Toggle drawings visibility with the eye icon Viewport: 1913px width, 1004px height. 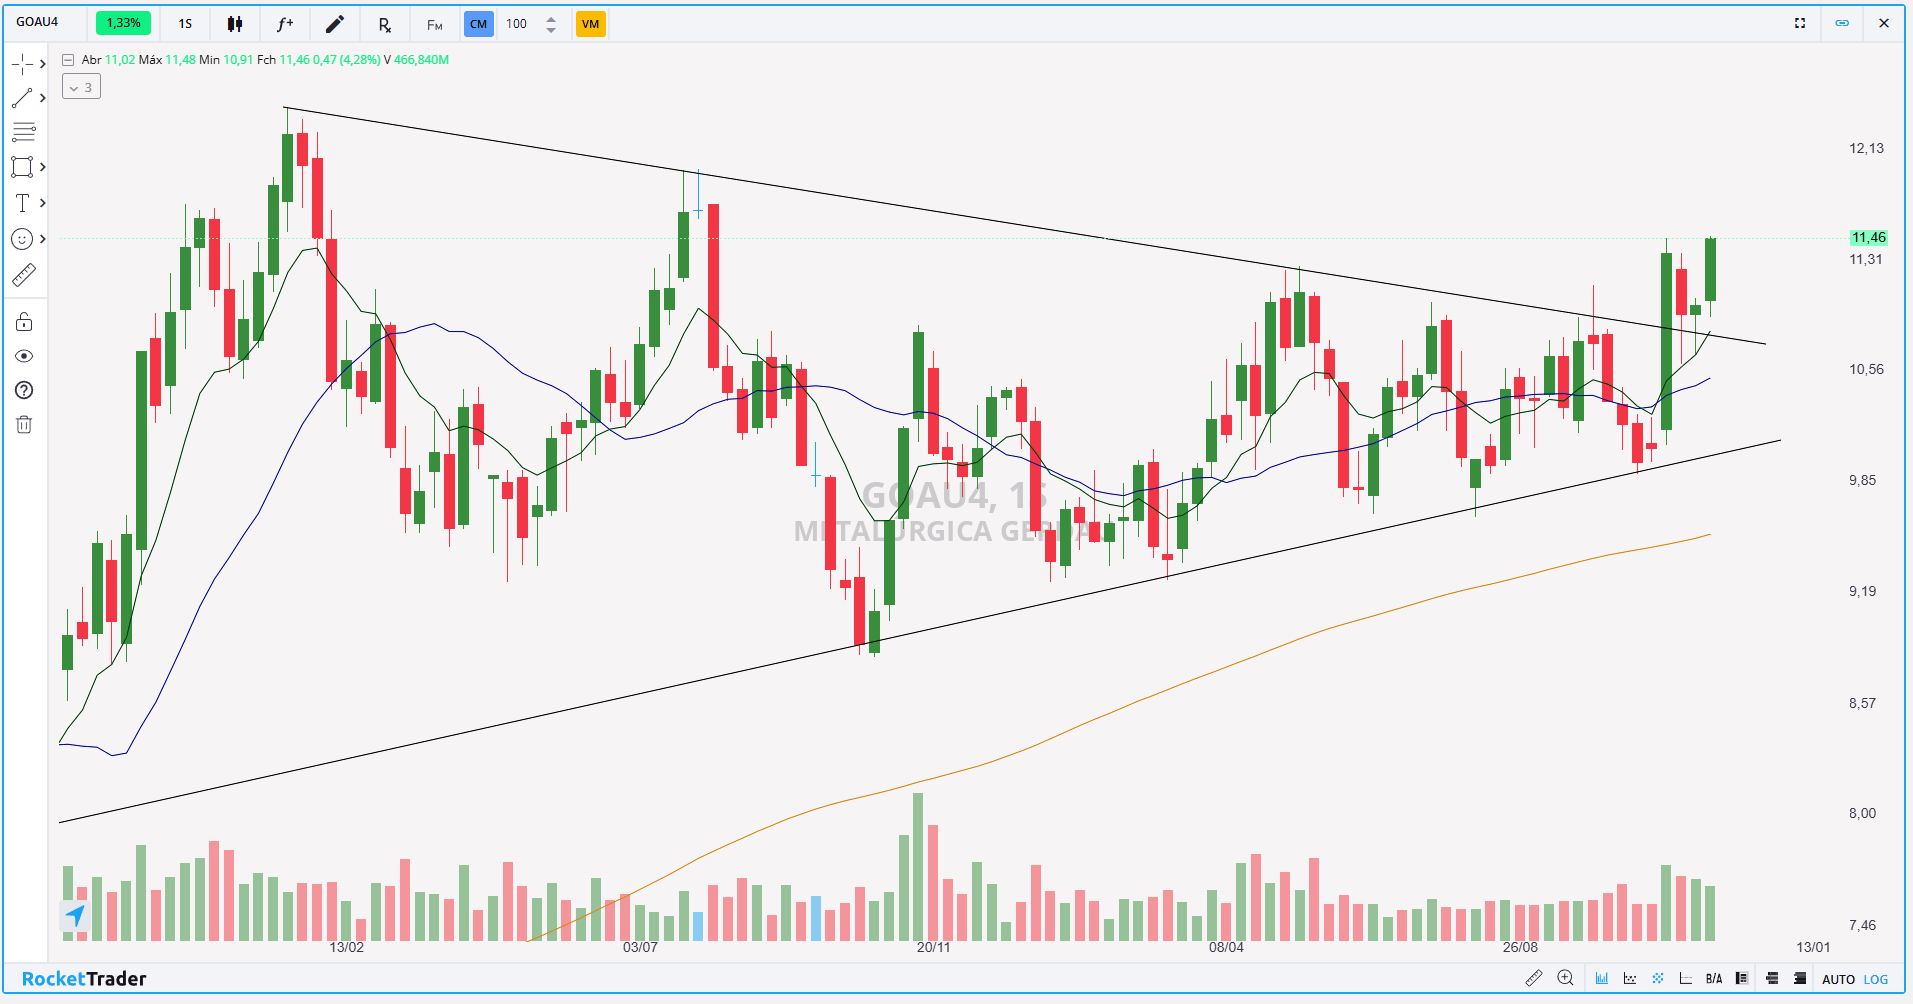coord(24,356)
